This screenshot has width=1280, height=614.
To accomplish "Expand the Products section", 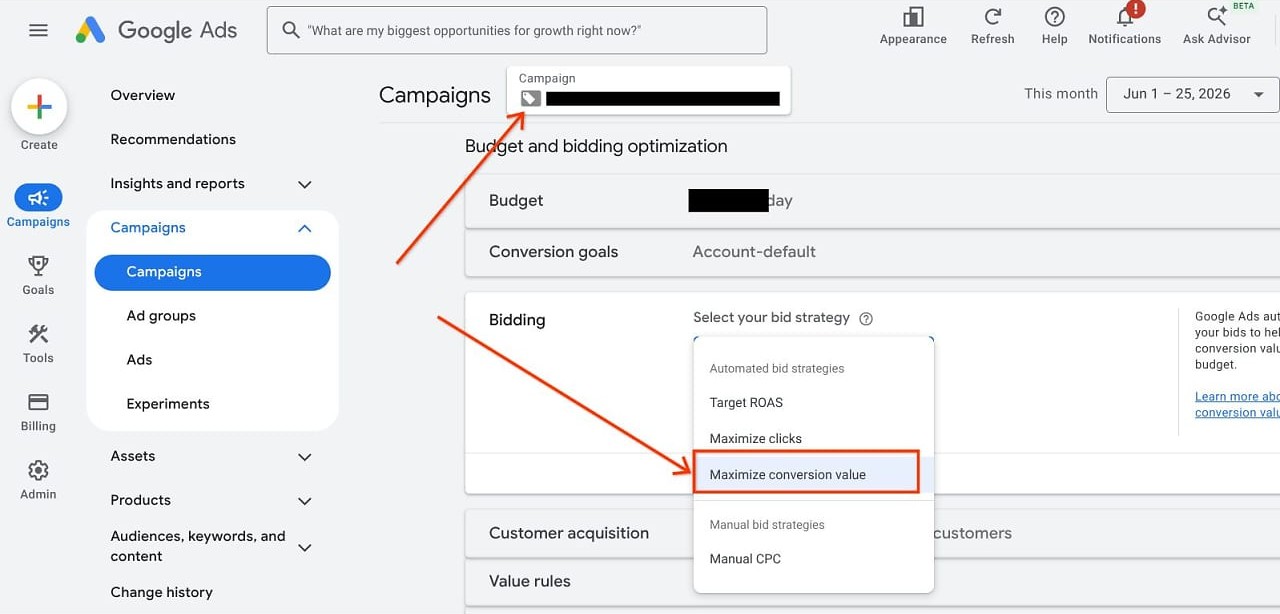I will click(305, 501).
